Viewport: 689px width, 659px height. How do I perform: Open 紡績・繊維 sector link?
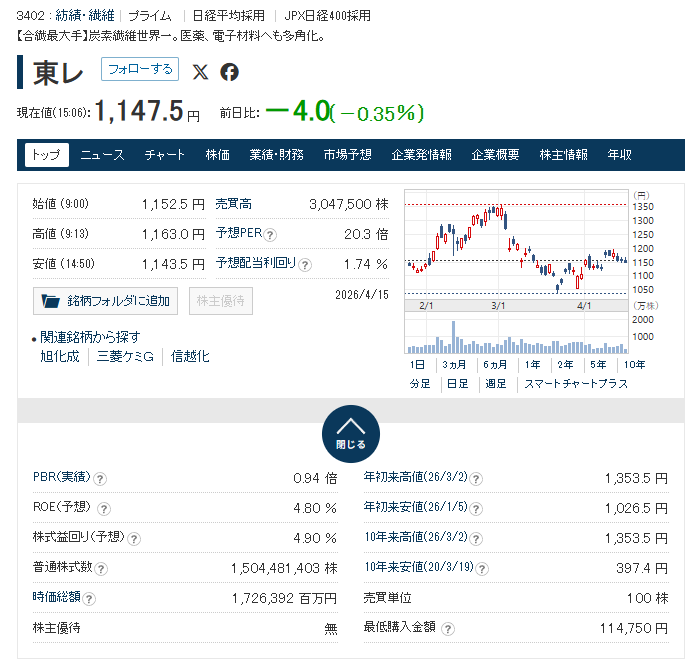(x=85, y=16)
